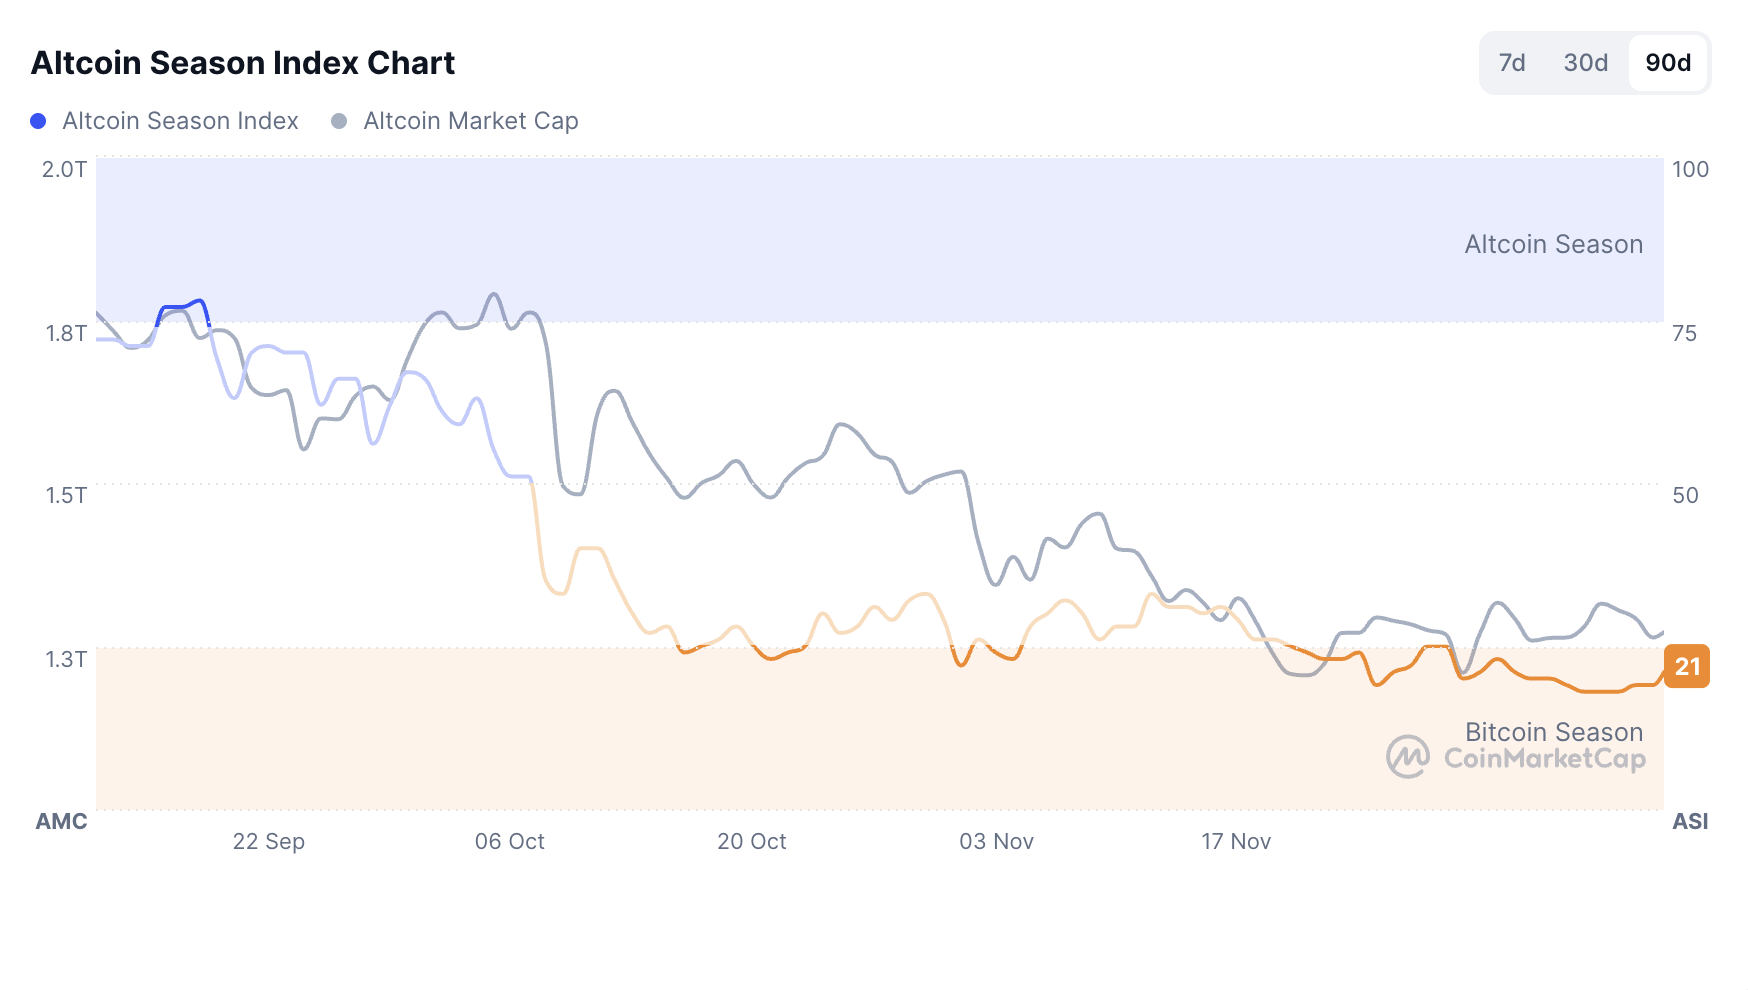Click the Bitcoin Season zone label
Image resolution: width=1748 pixels, height=990 pixels.
coord(1553,732)
